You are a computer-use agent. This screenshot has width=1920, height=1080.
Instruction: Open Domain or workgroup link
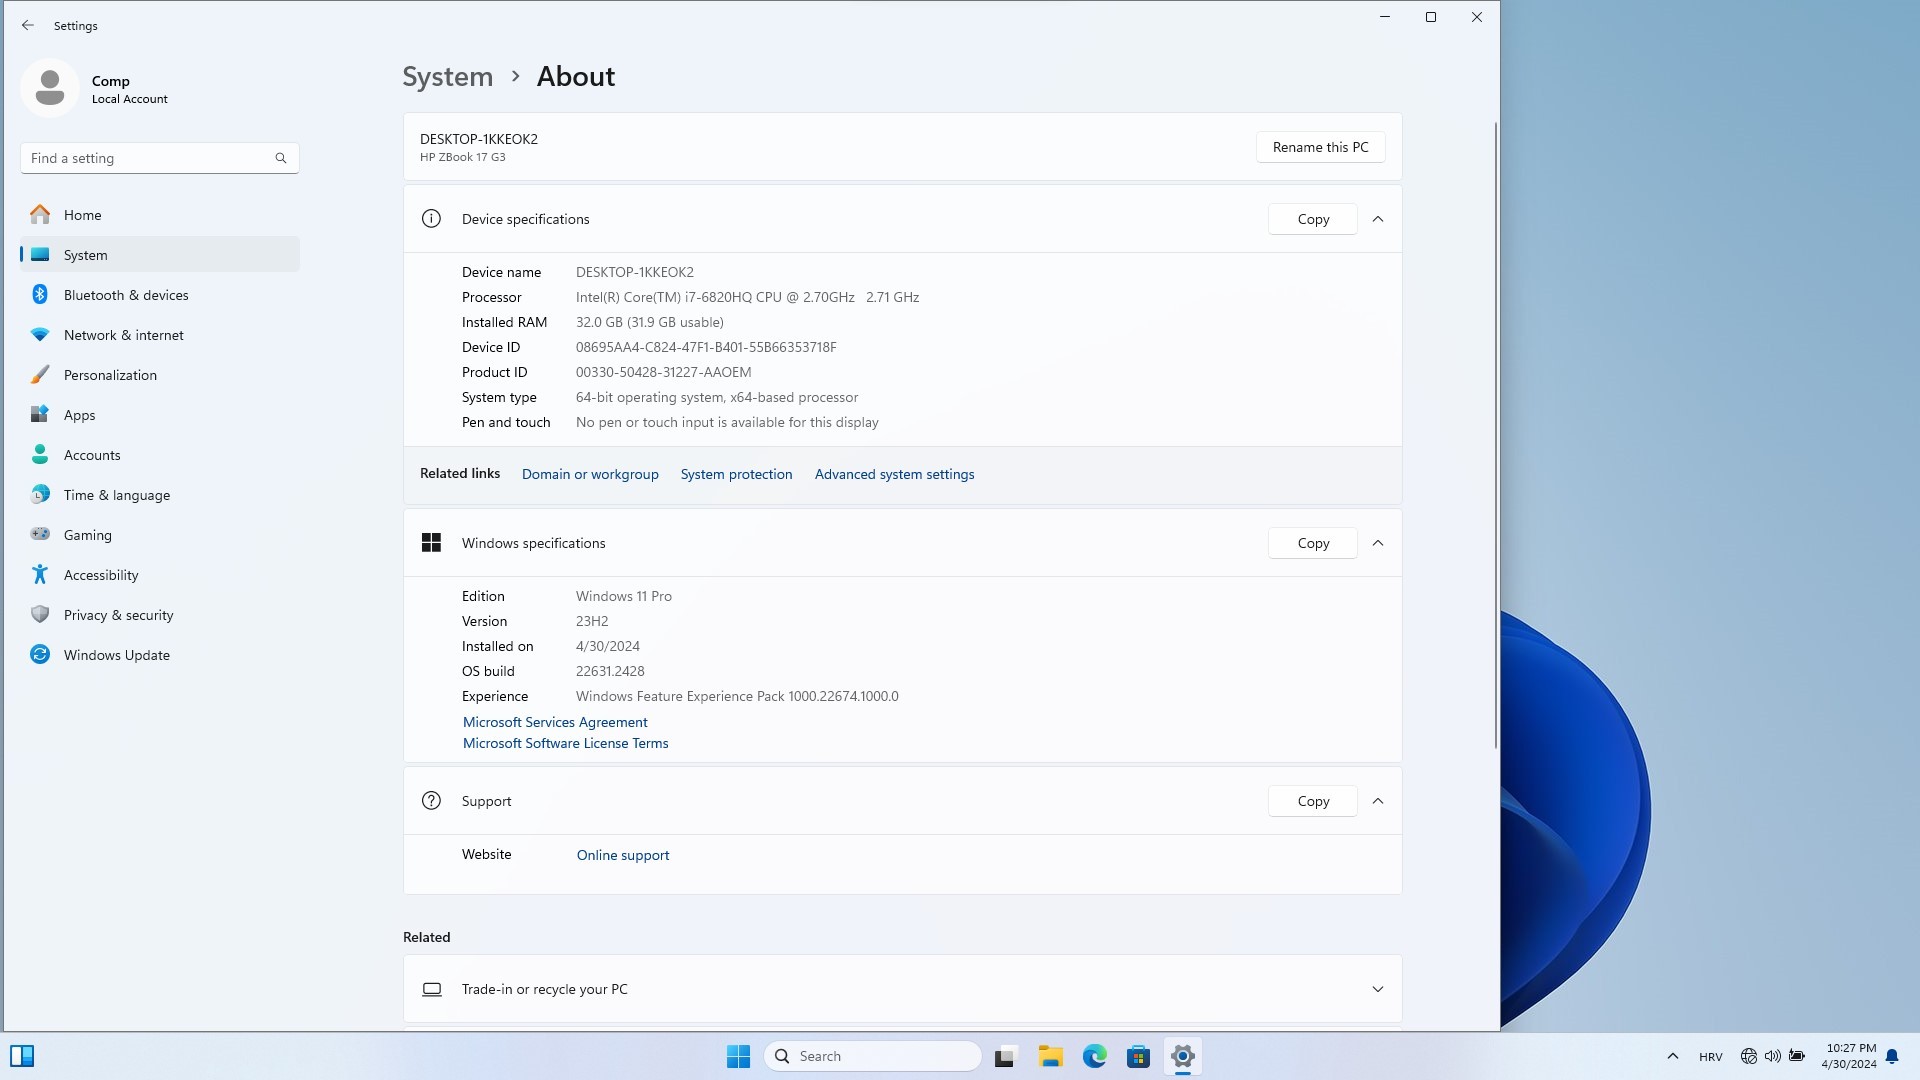click(590, 474)
